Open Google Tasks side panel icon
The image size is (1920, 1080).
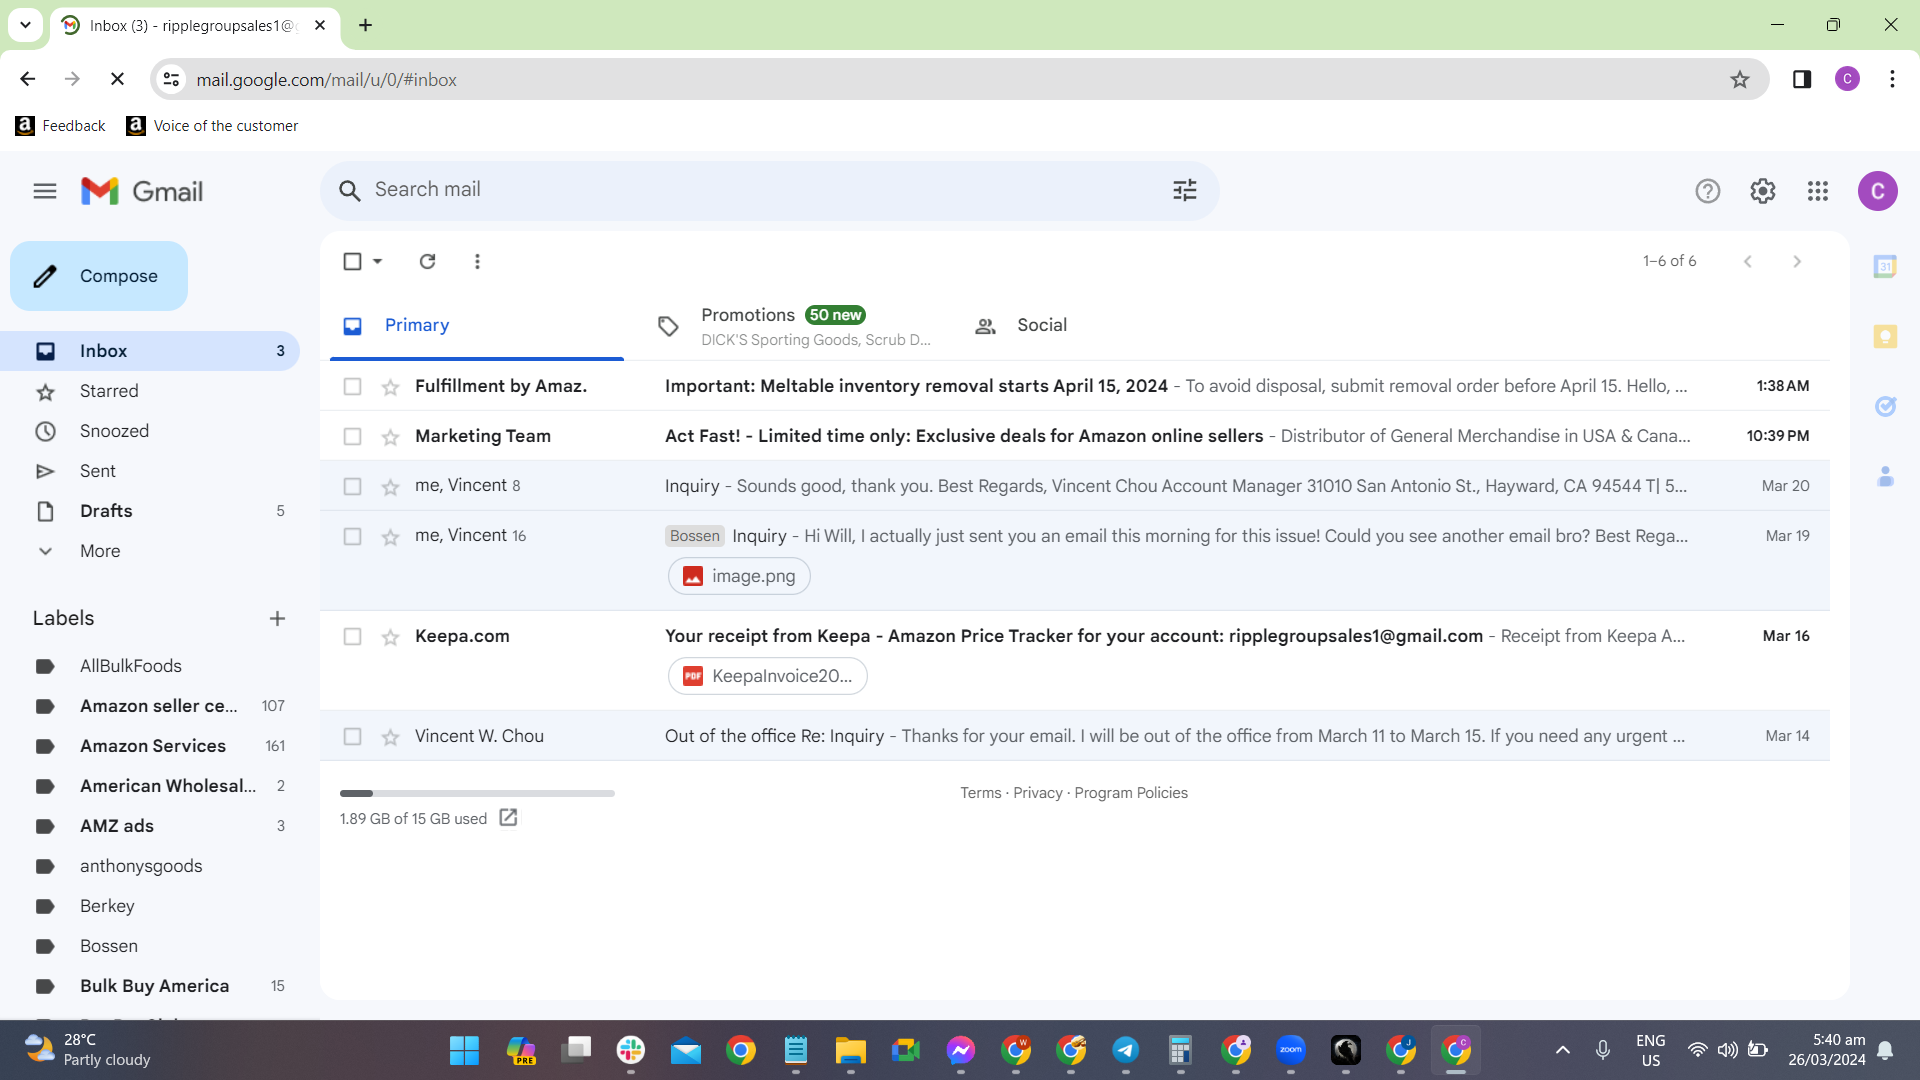point(1885,406)
